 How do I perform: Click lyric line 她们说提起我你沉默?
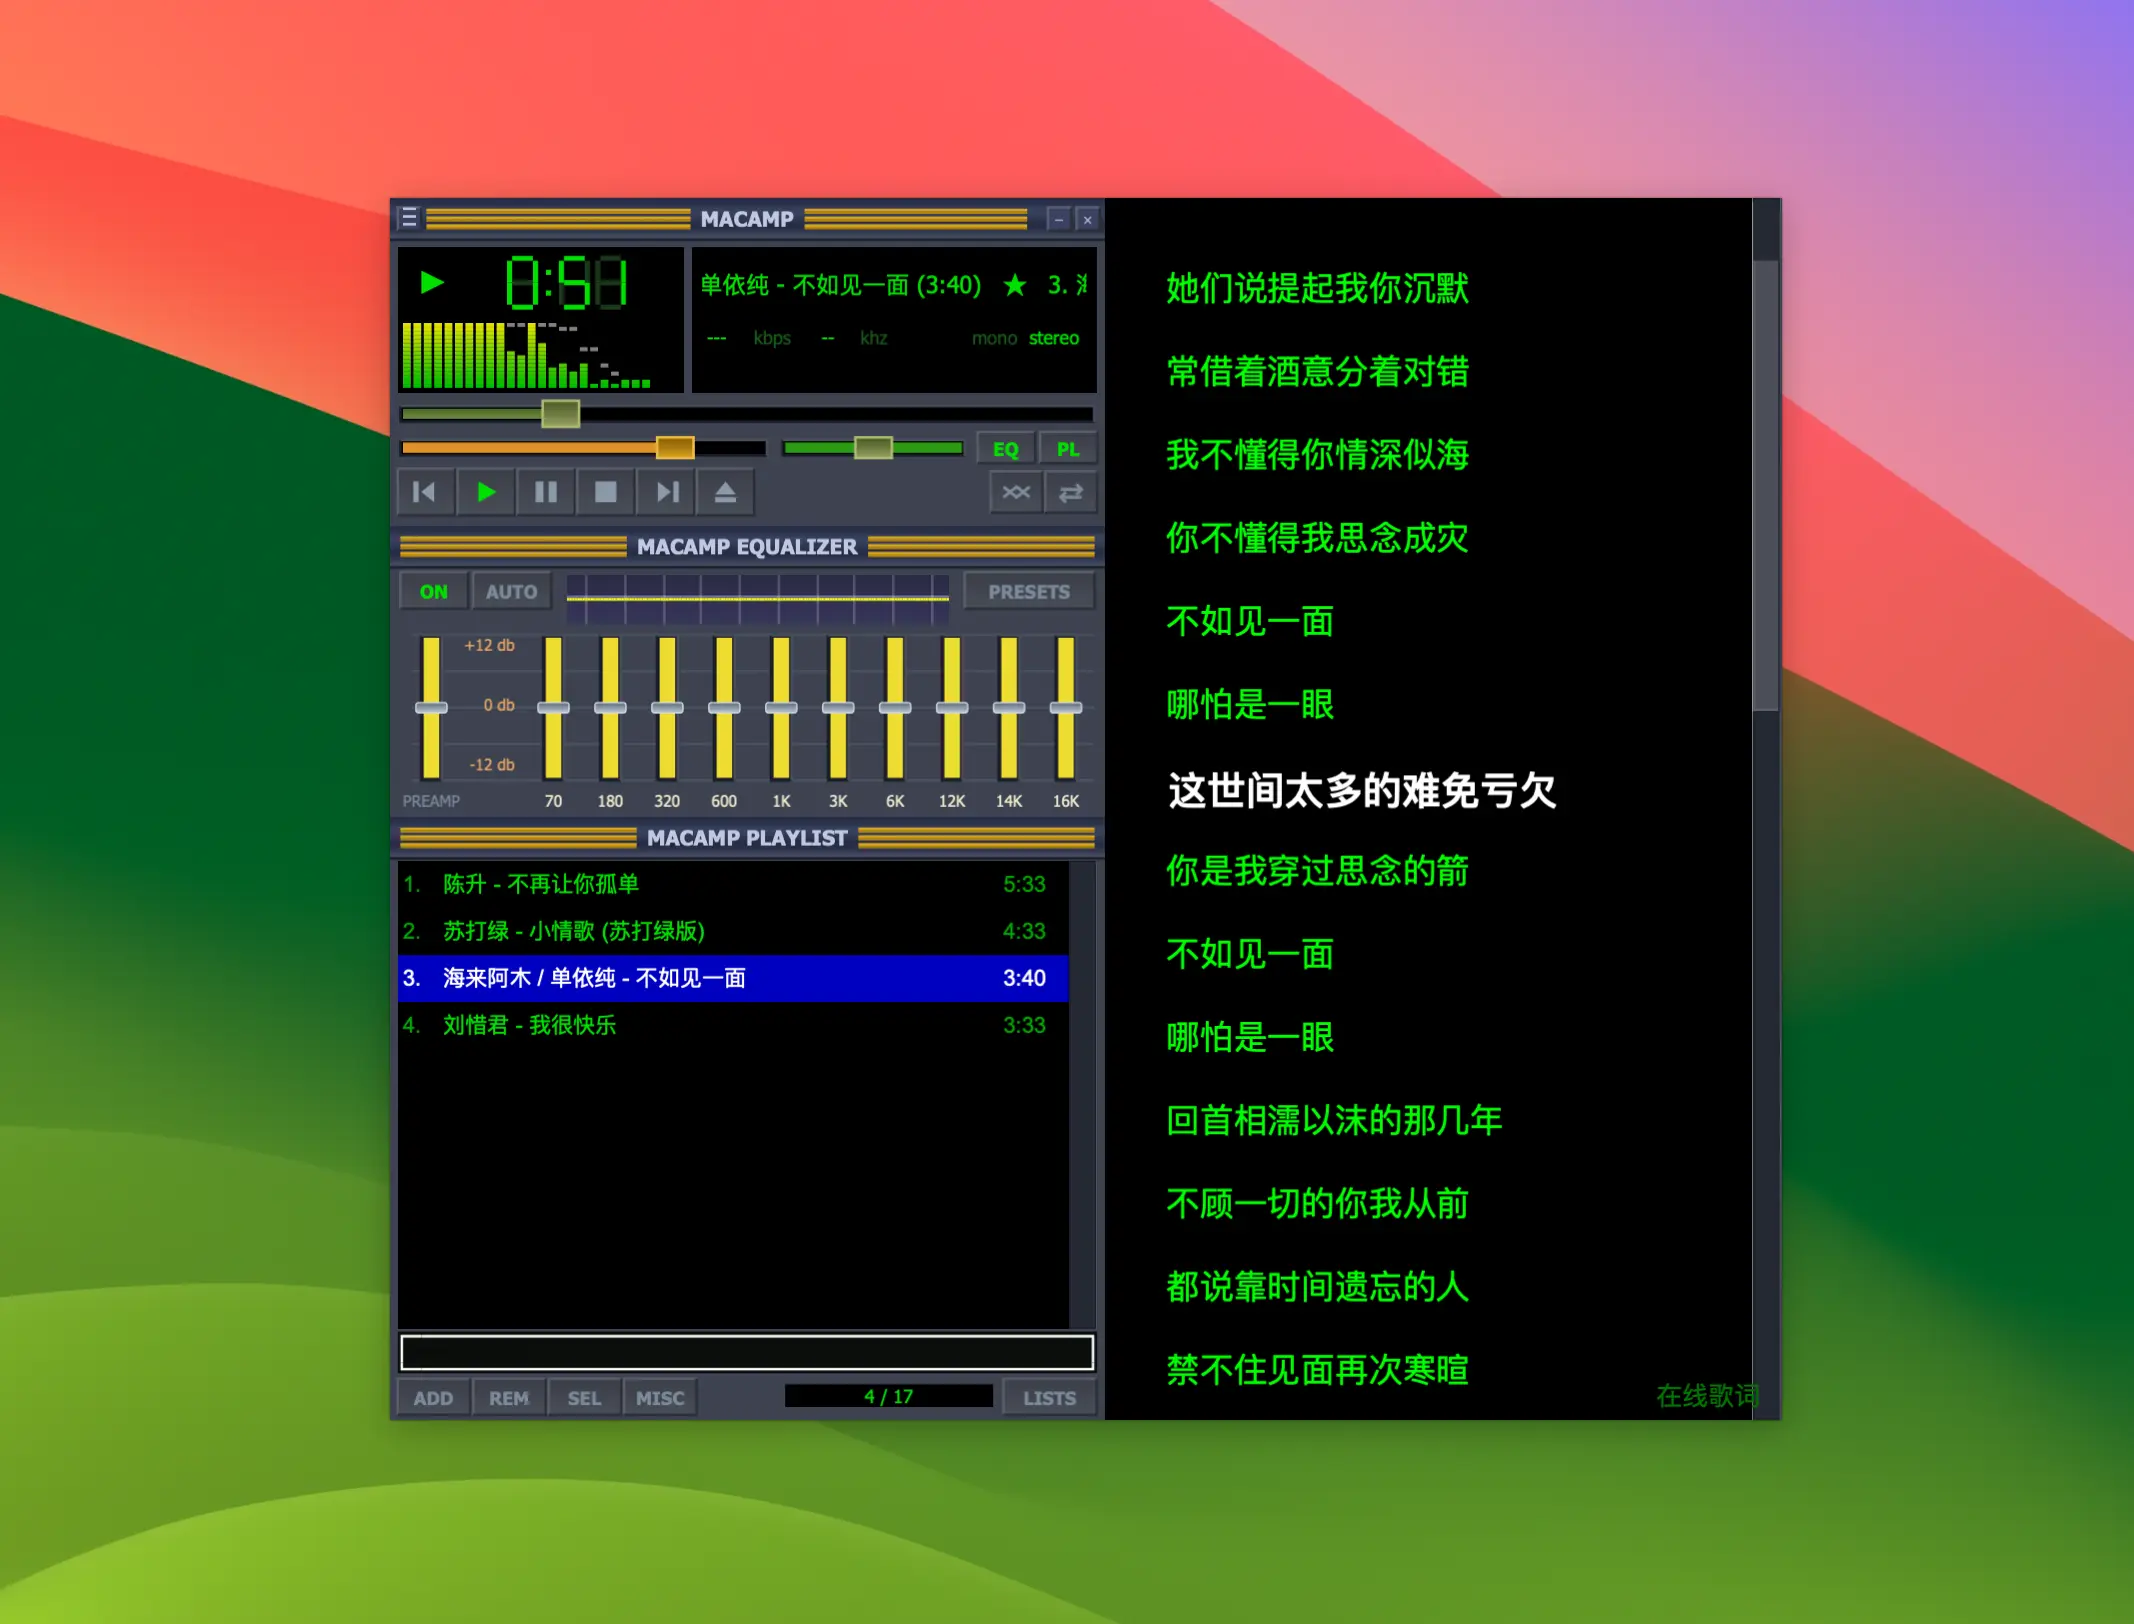(x=1317, y=288)
